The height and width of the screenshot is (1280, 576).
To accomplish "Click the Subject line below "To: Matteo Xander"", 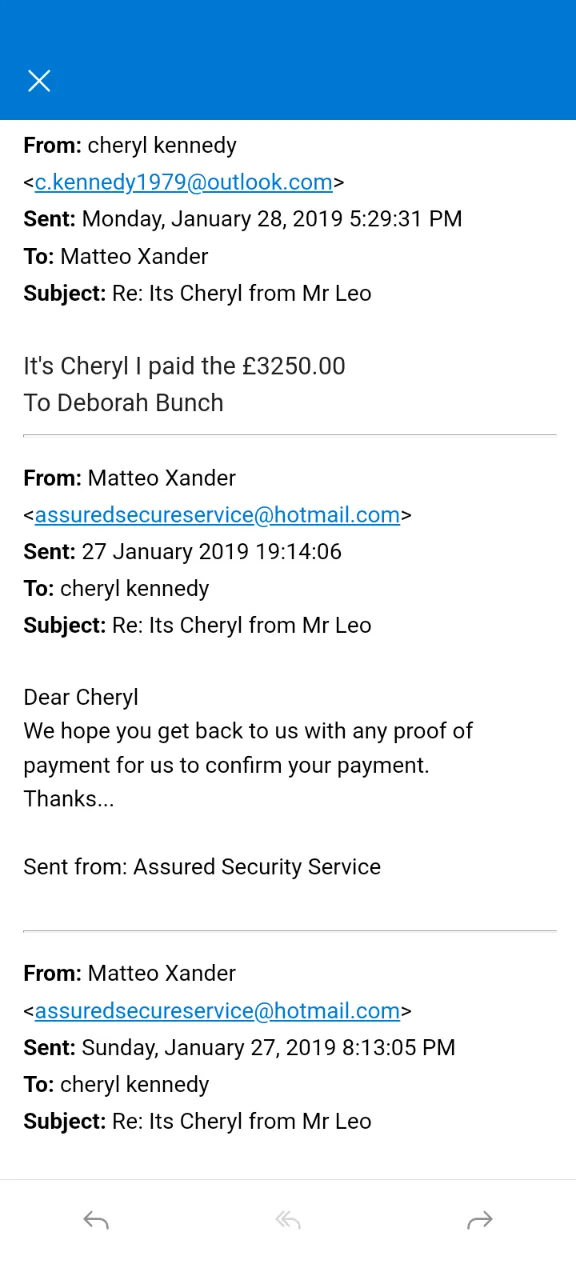I will [x=198, y=293].
